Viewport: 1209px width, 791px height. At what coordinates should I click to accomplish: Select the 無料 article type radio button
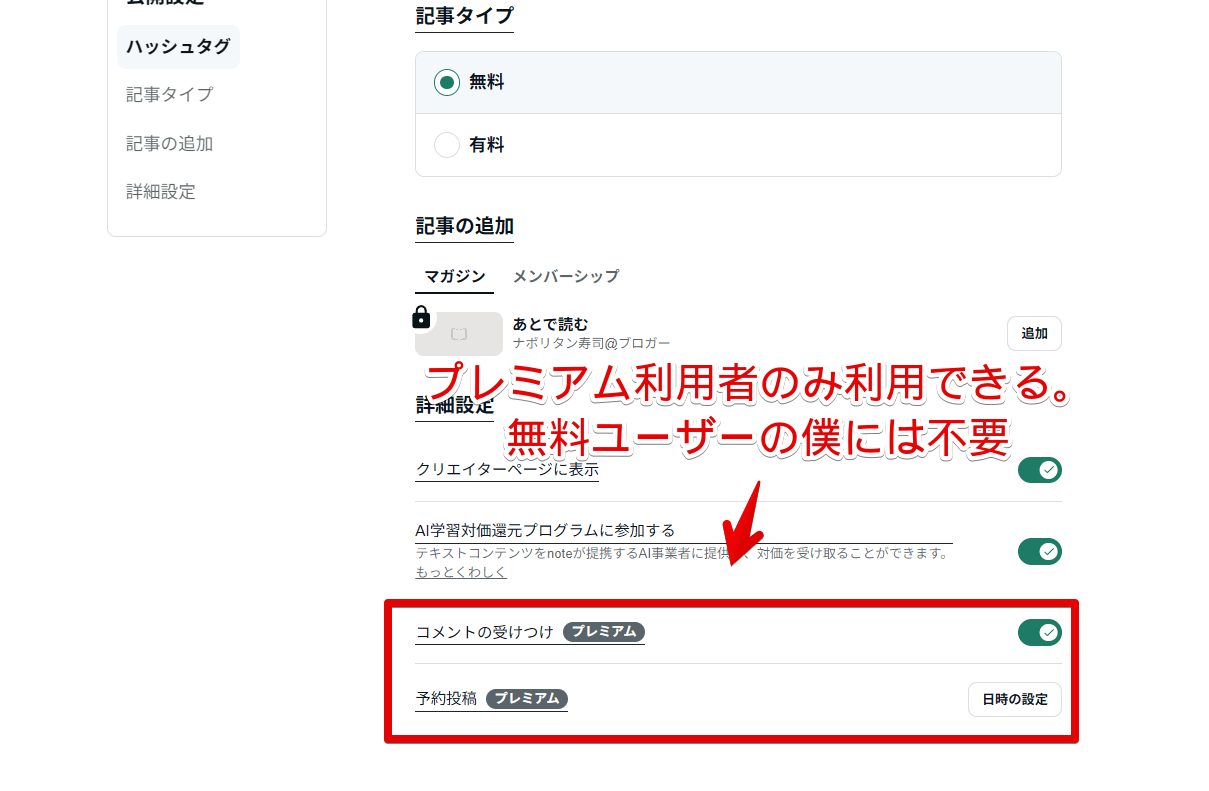point(447,83)
